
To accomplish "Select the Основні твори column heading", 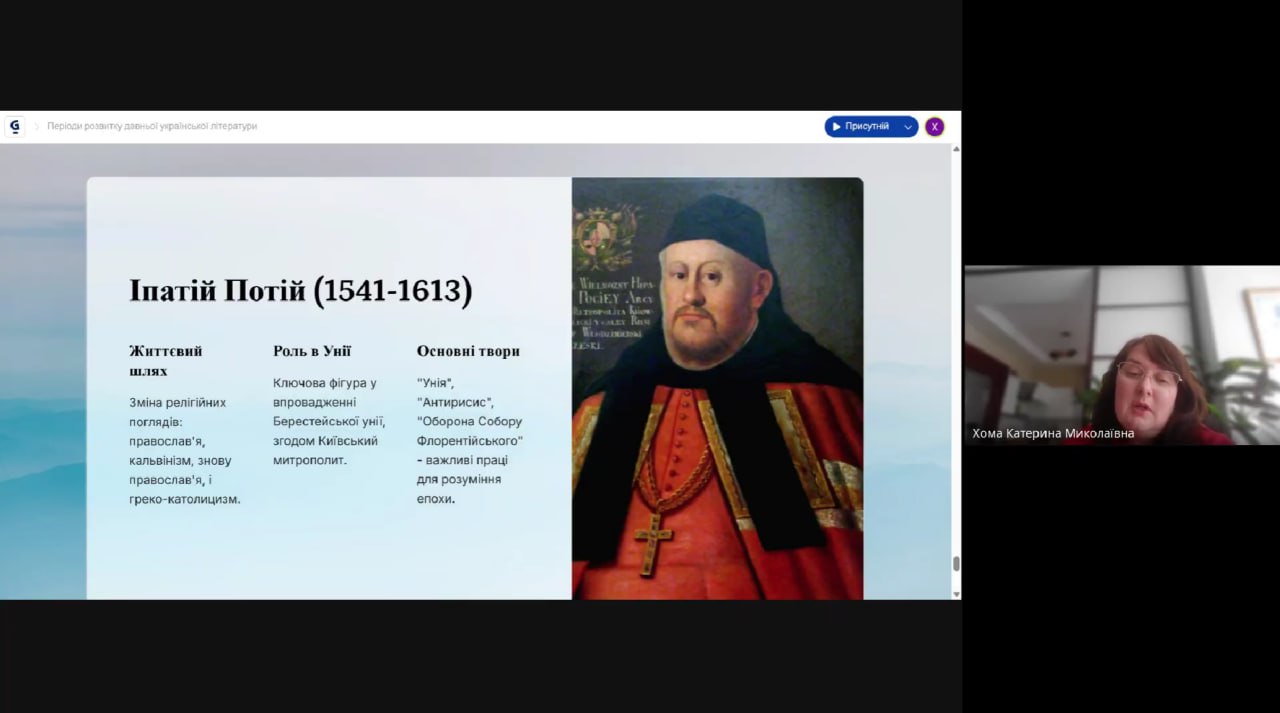I will [468, 351].
